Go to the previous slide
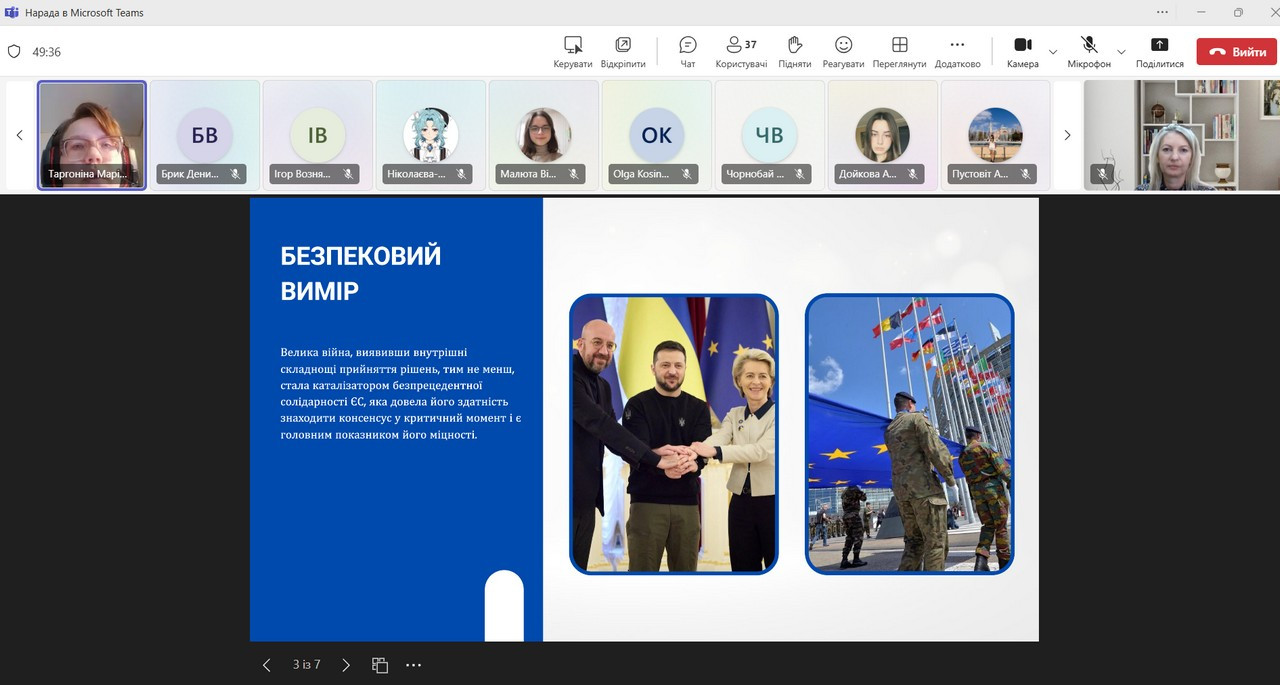Screen dimensions: 1280x685 266,665
